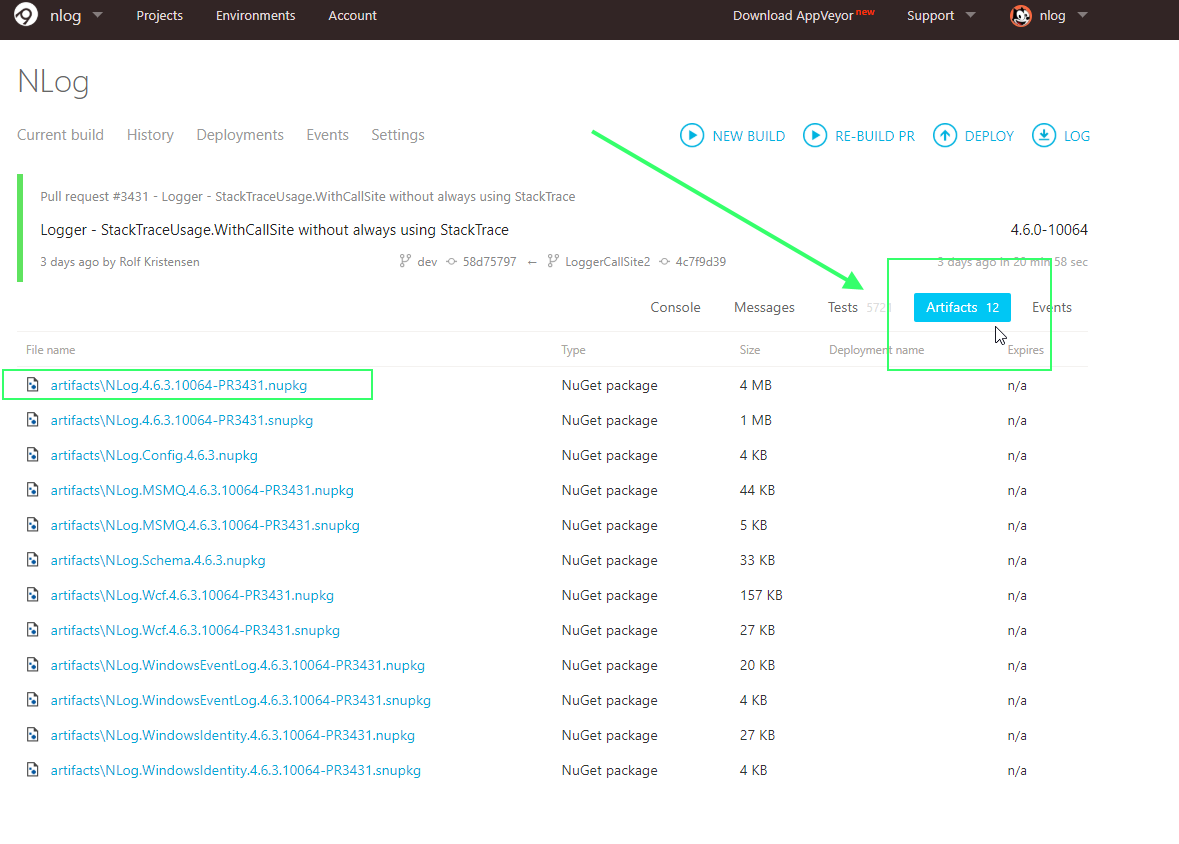Viewport: 1179px width, 844px height.
Task: Click the dev branch icon
Action: click(405, 261)
